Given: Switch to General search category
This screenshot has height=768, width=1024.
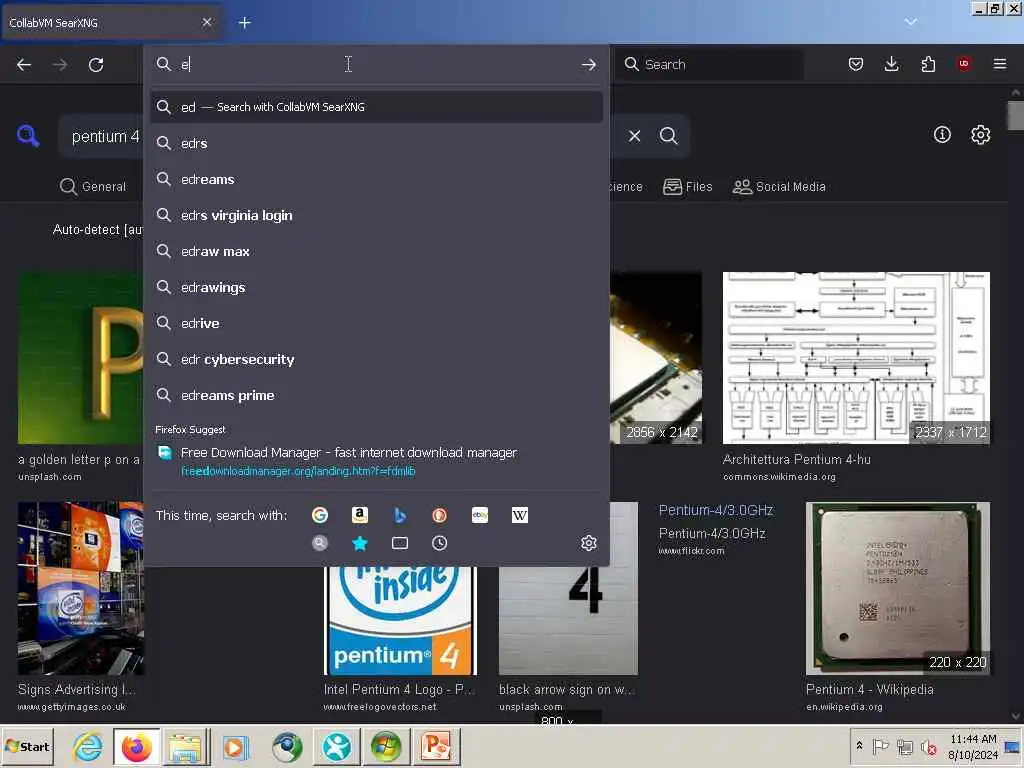Looking at the screenshot, I should pyautogui.click(x=93, y=187).
